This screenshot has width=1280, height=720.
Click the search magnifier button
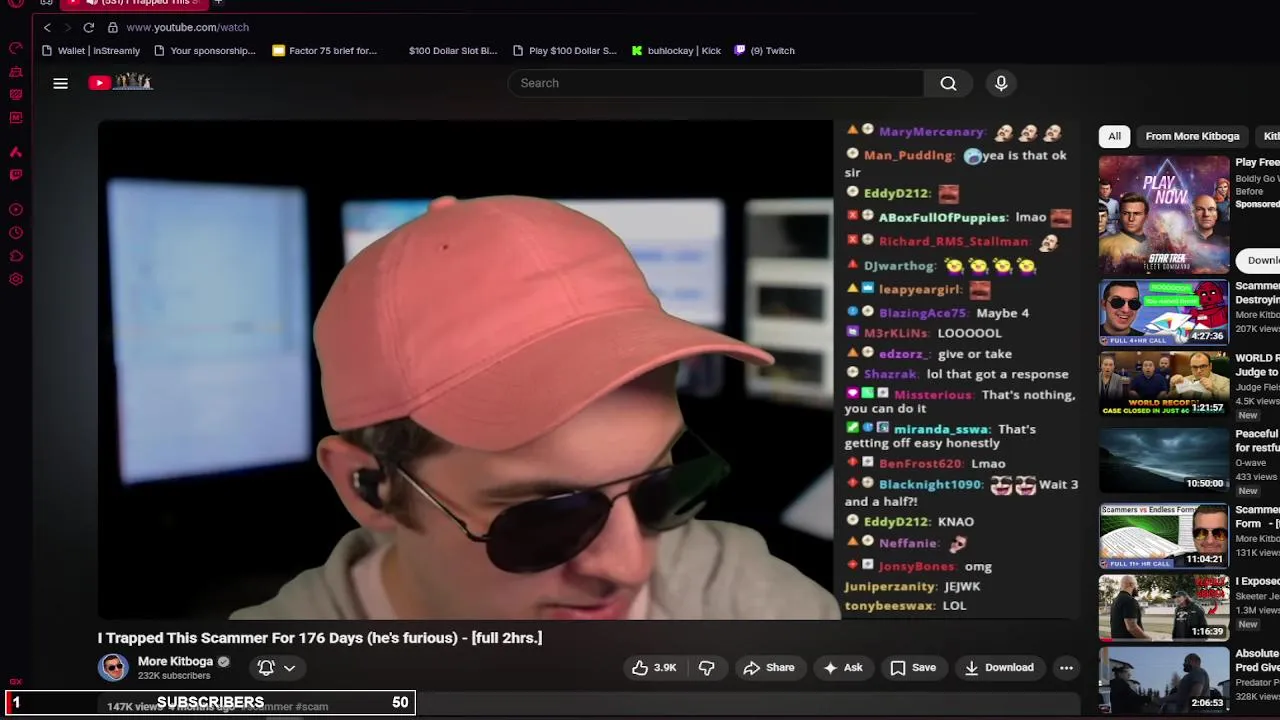(948, 83)
